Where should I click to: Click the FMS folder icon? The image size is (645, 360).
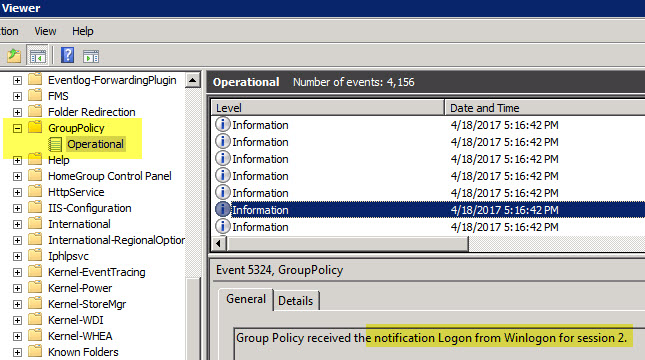point(35,95)
